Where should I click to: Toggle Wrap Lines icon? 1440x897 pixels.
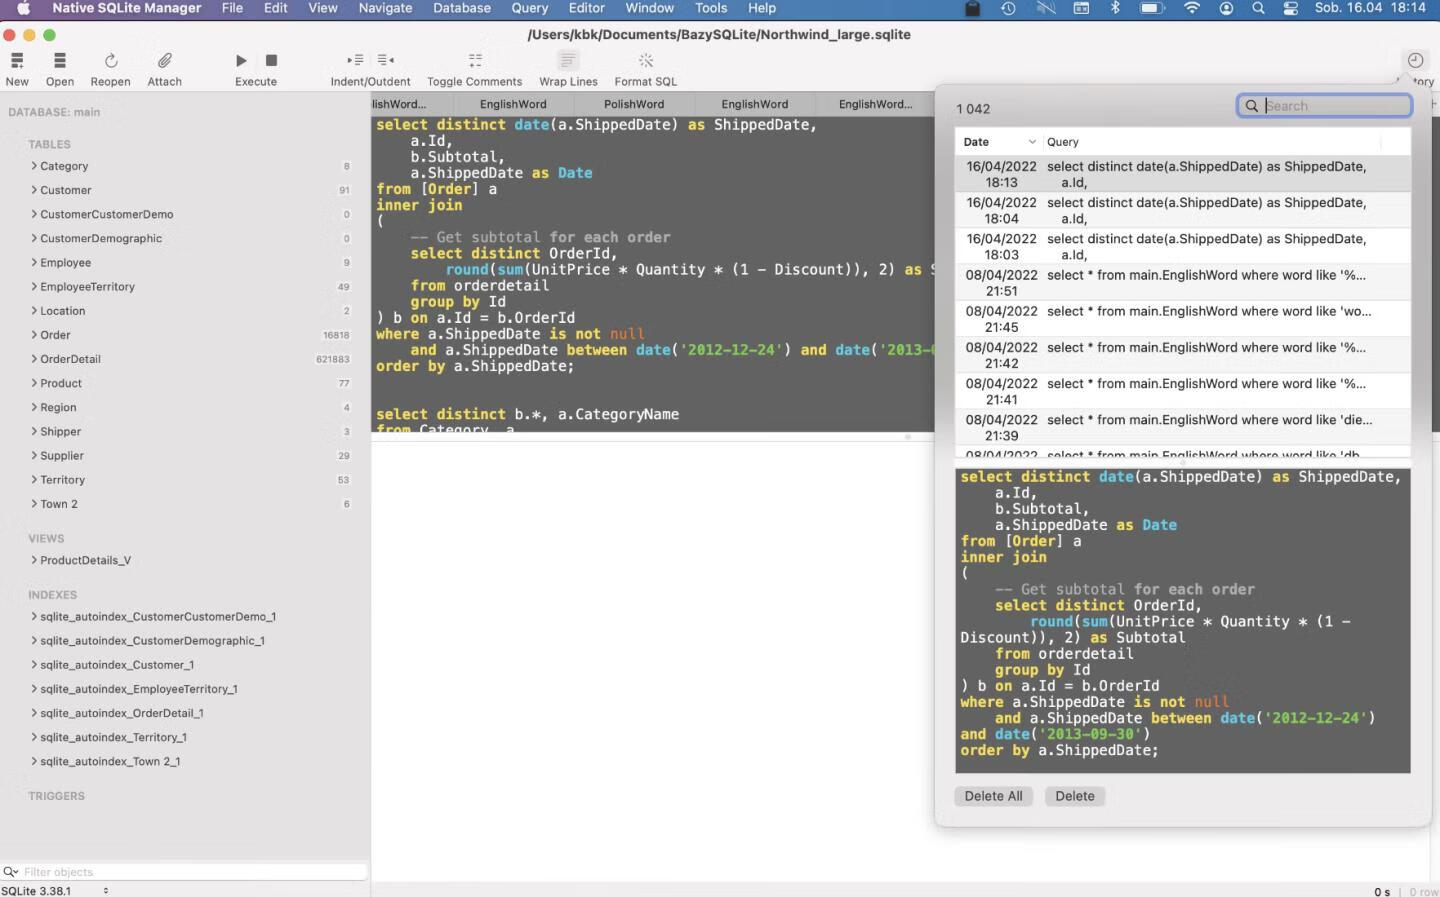pyautogui.click(x=568, y=61)
